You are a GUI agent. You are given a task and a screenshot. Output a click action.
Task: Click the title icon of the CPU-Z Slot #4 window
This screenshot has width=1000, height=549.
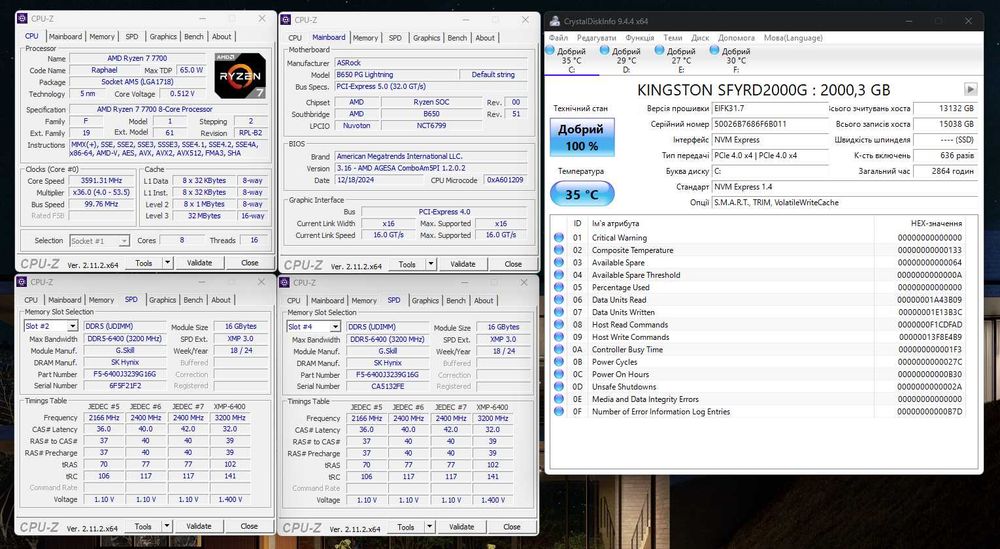click(x=284, y=282)
